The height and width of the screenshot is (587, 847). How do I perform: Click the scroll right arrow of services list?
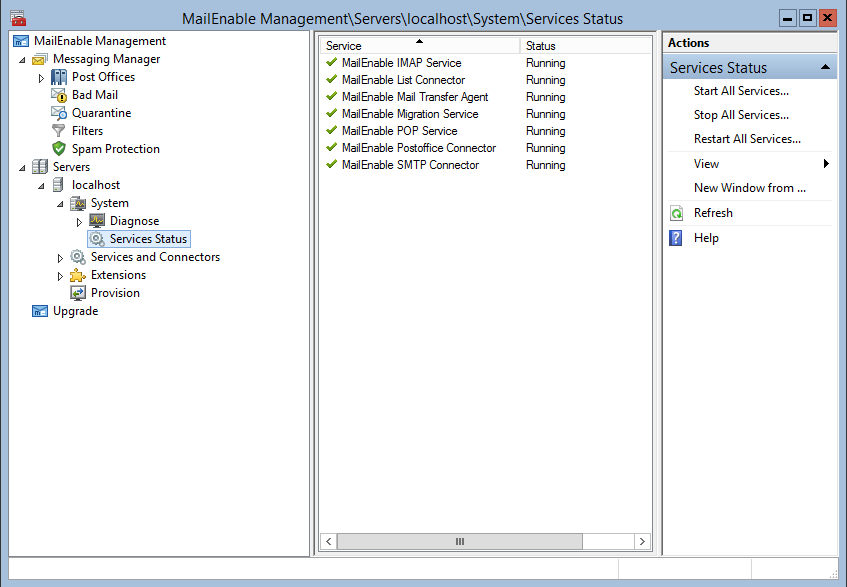click(642, 541)
